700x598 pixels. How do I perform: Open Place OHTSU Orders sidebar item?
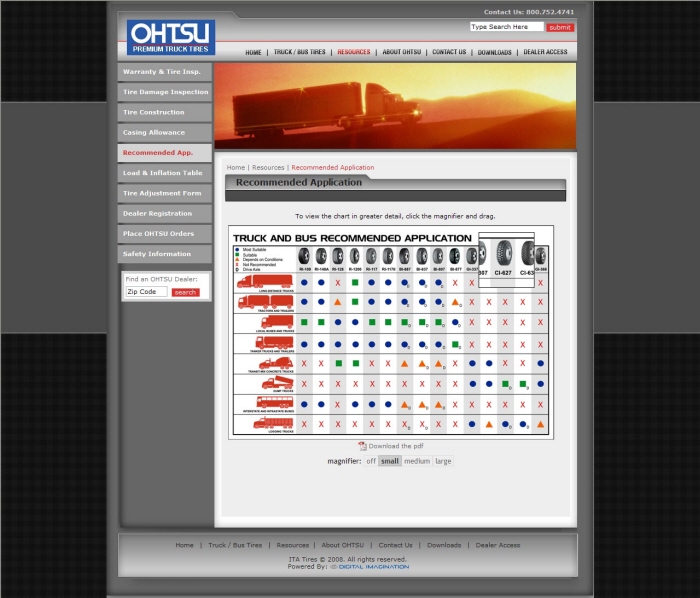165,234
